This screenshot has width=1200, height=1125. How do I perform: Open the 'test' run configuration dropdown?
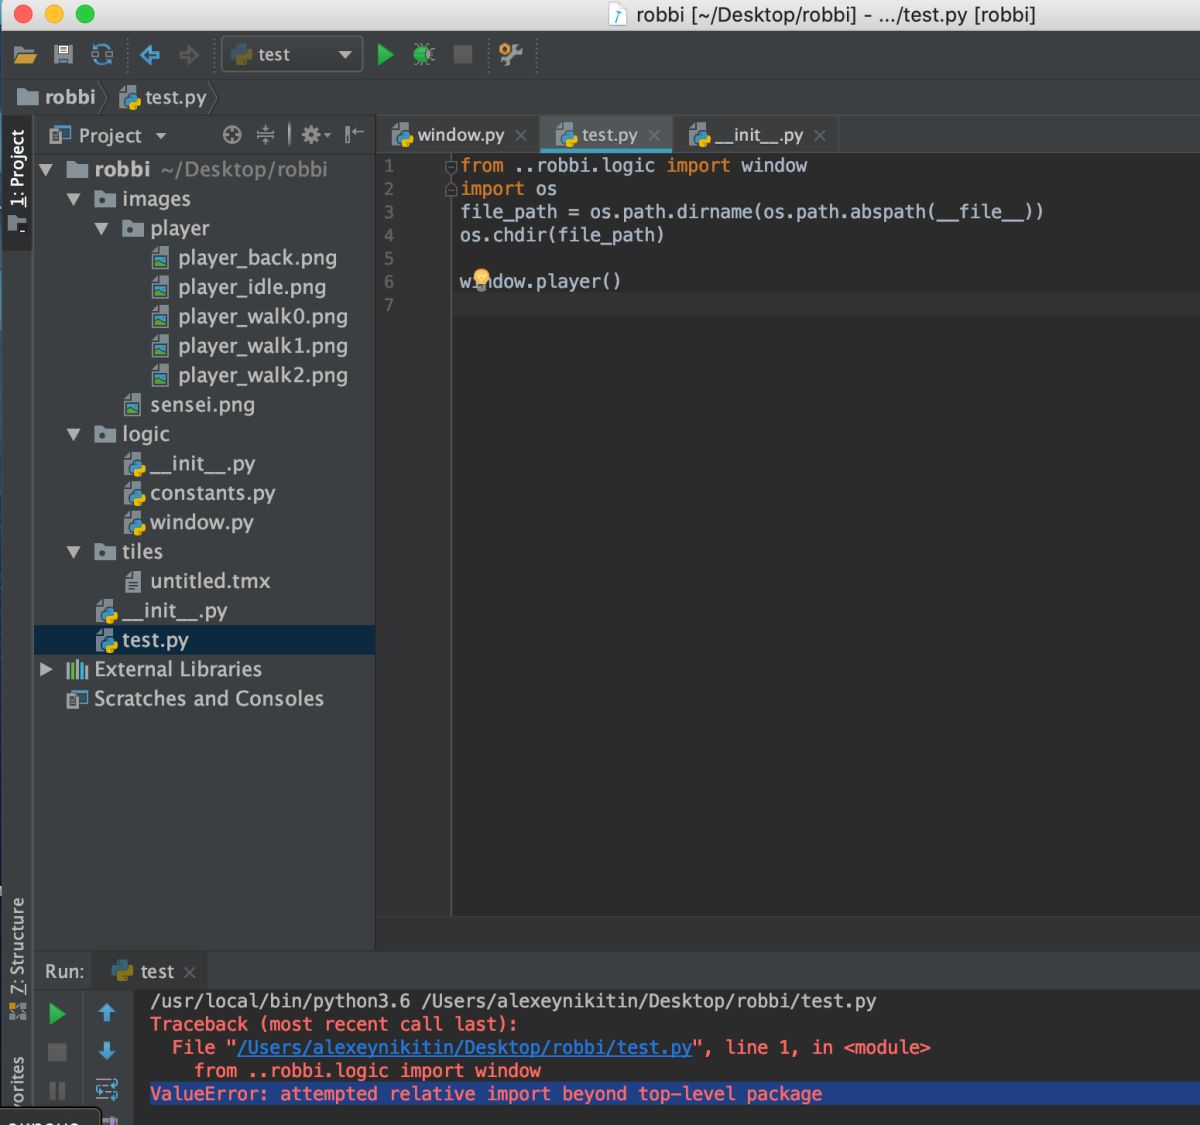coord(292,55)
